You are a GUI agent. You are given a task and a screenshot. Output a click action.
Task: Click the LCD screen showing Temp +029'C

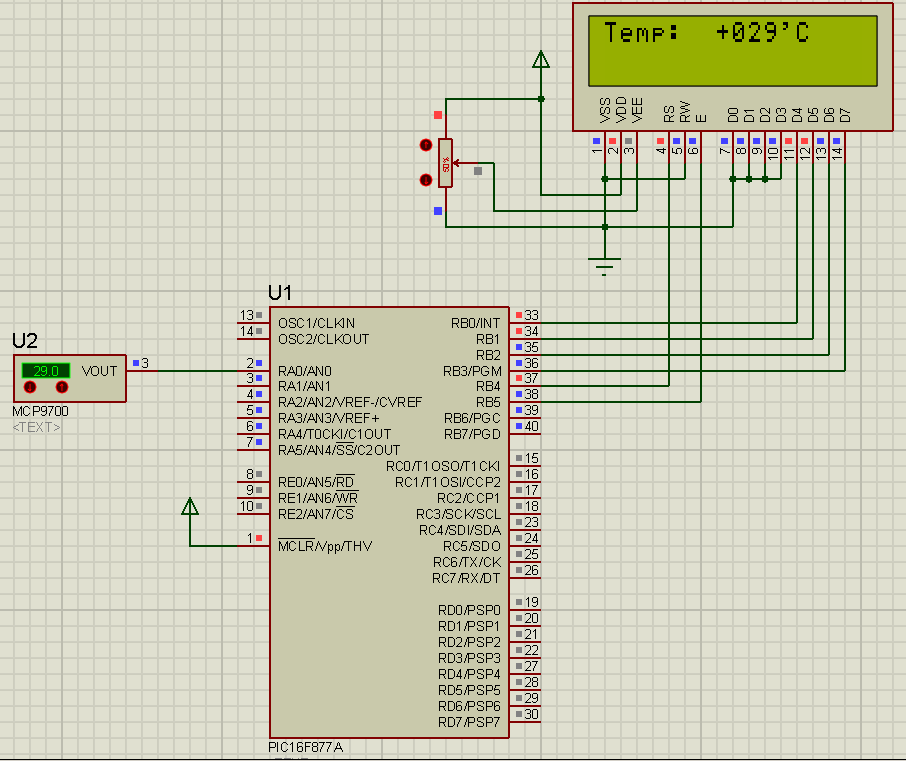pos(733,51)
